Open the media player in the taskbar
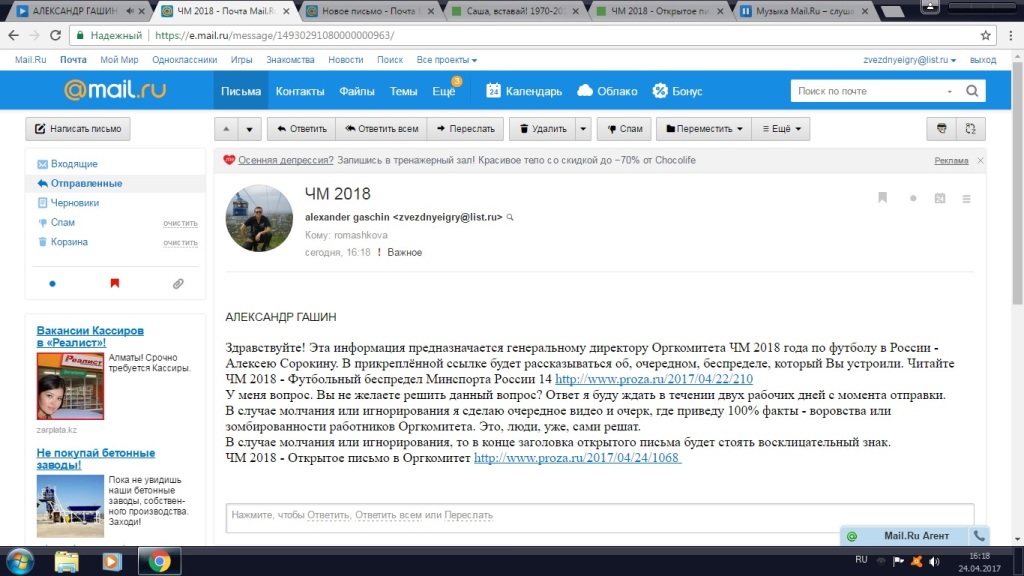 112,562
